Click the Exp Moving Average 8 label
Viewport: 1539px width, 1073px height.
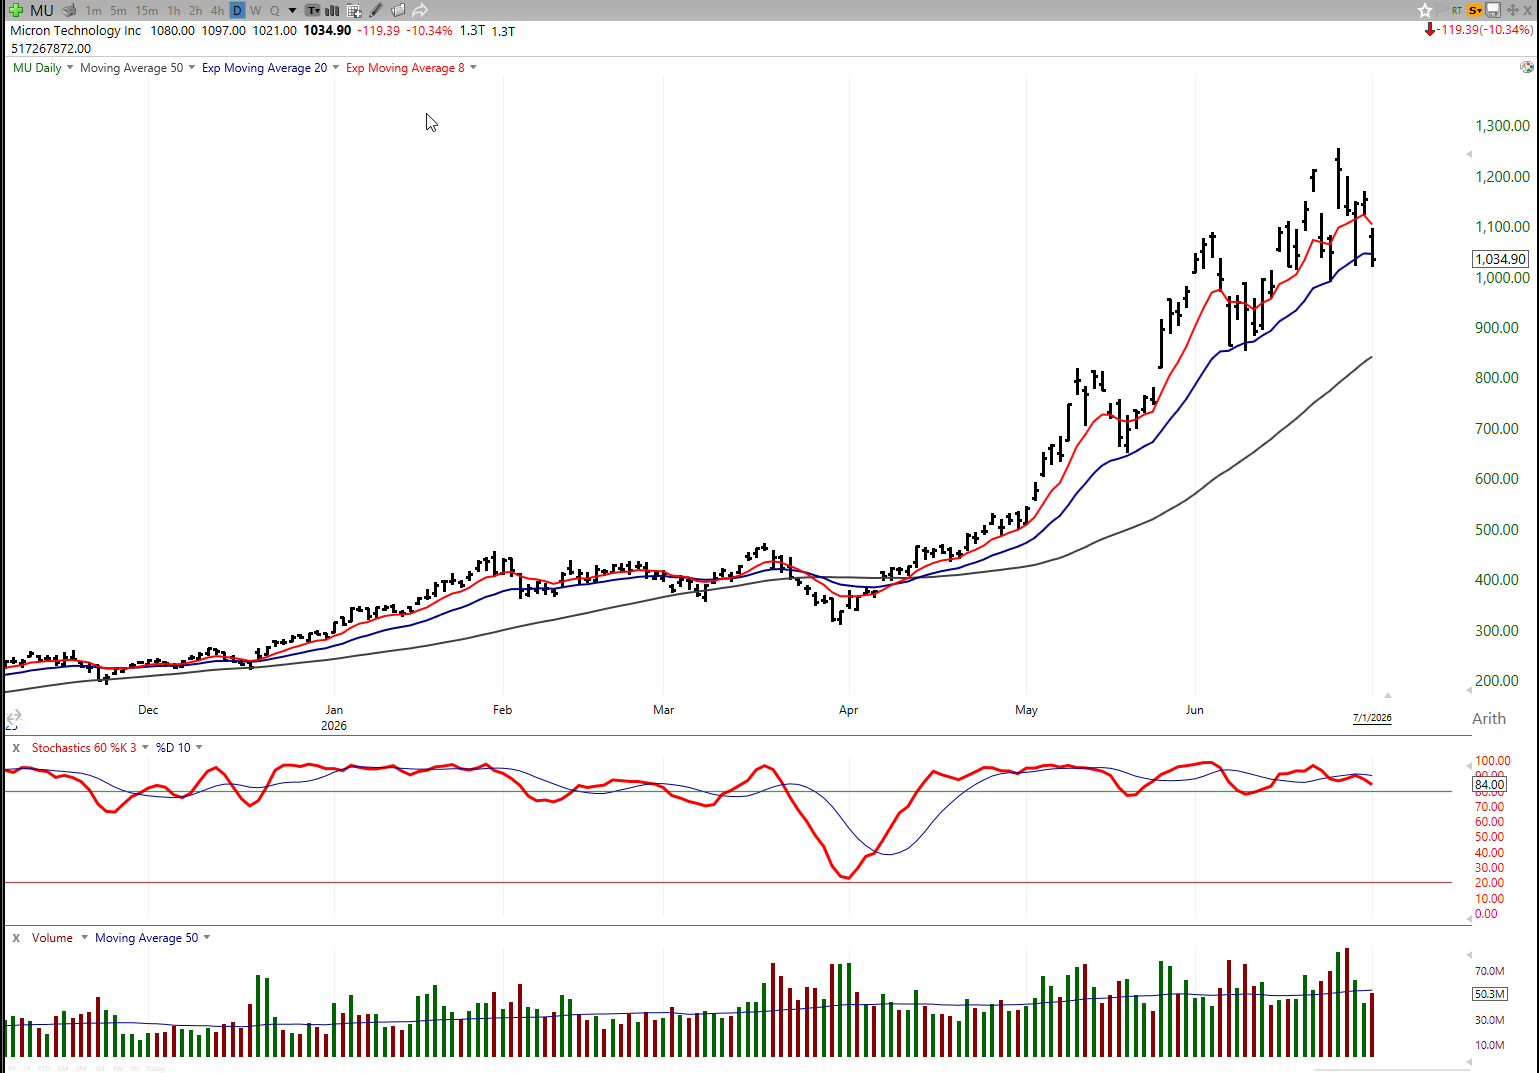pos(406,68)
